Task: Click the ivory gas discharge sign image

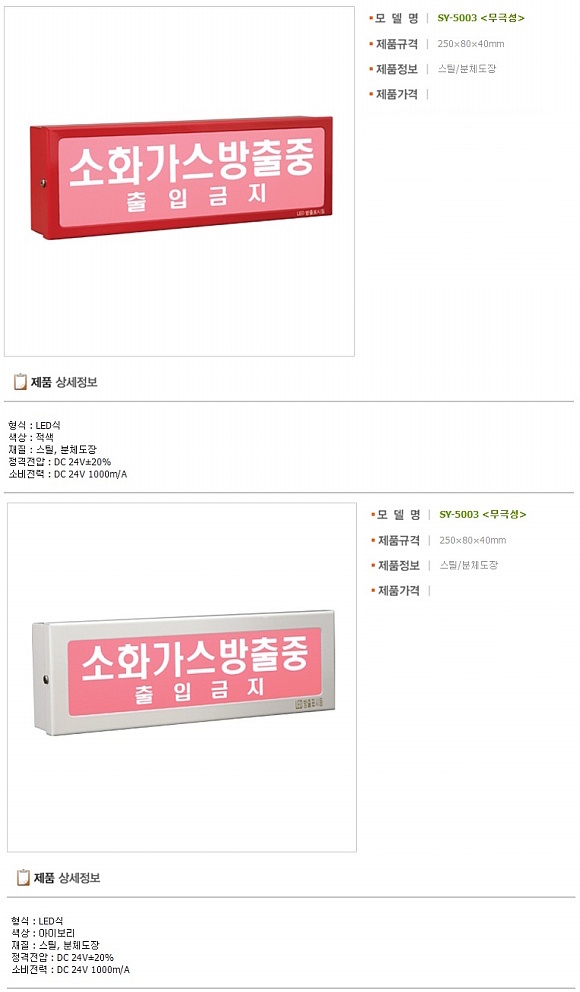Action: coord(183,673)
